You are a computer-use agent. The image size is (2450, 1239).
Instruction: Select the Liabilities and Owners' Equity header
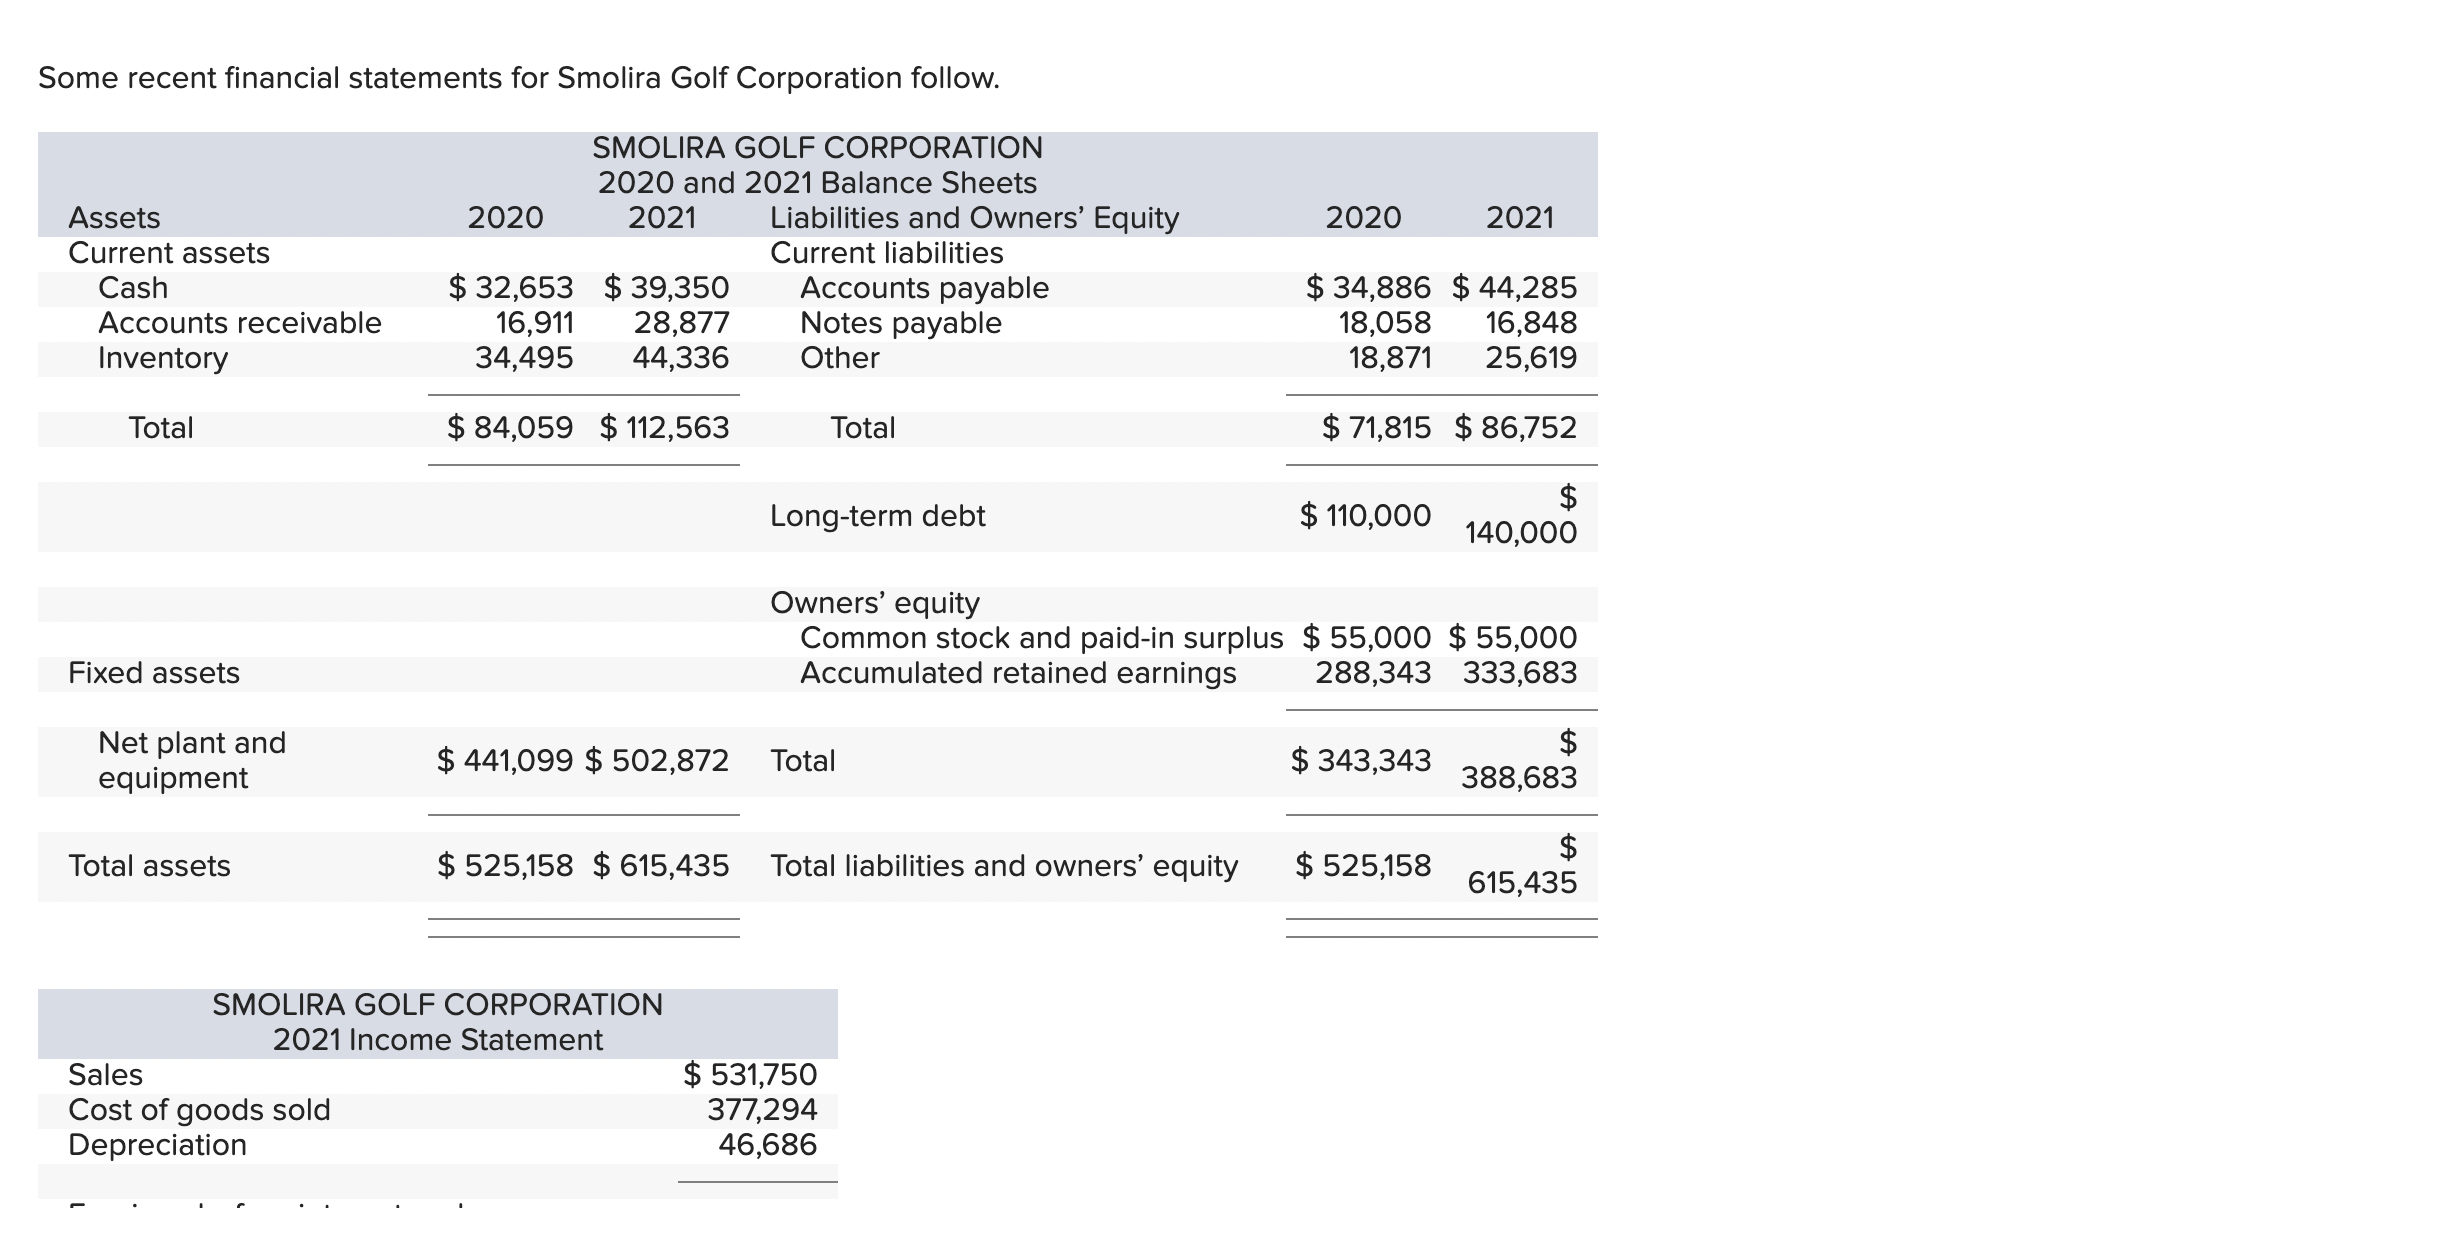(x=975, y=218)
